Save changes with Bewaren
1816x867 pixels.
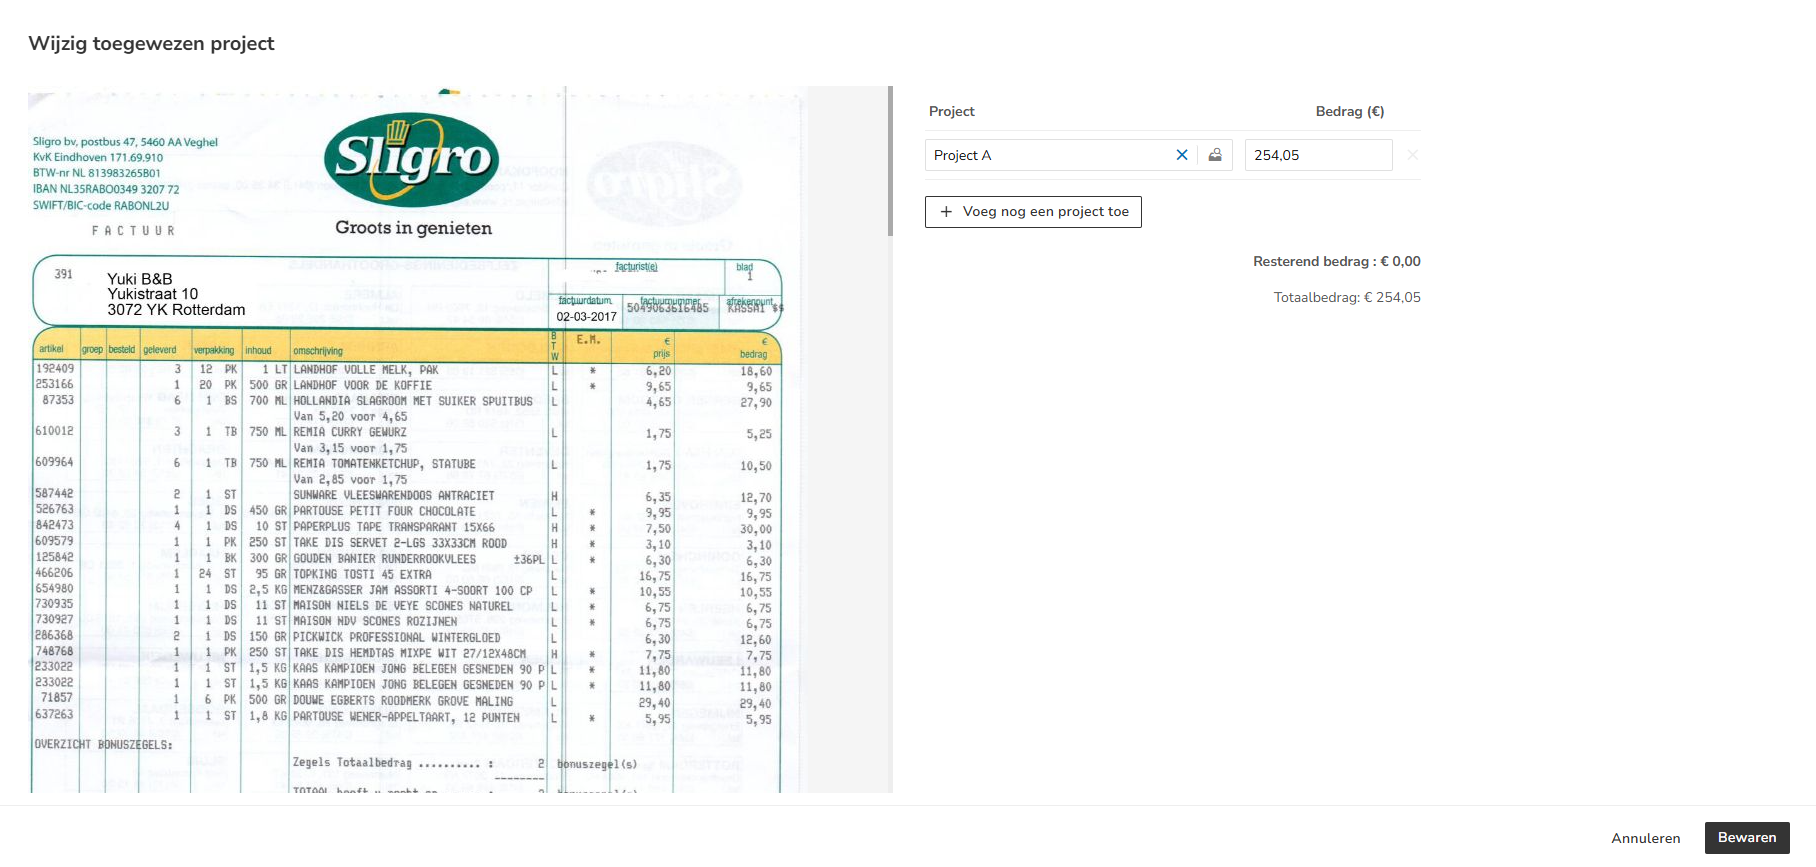pyautogui.click(x=1747, y=838)
